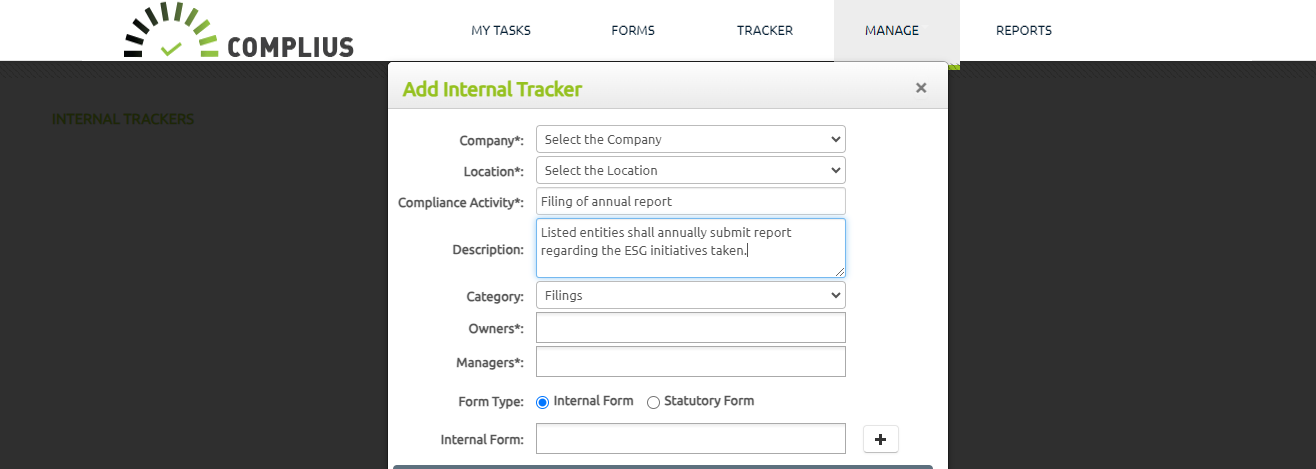Click the Managers input field

(x=690, y=362)
